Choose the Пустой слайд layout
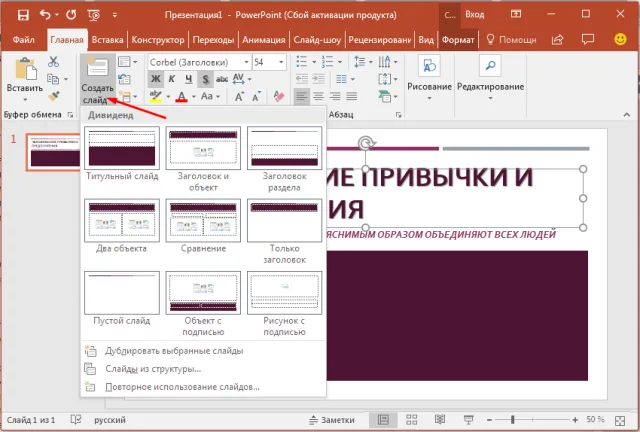Viewport: 640px width, 432px height. pos(122,298)
